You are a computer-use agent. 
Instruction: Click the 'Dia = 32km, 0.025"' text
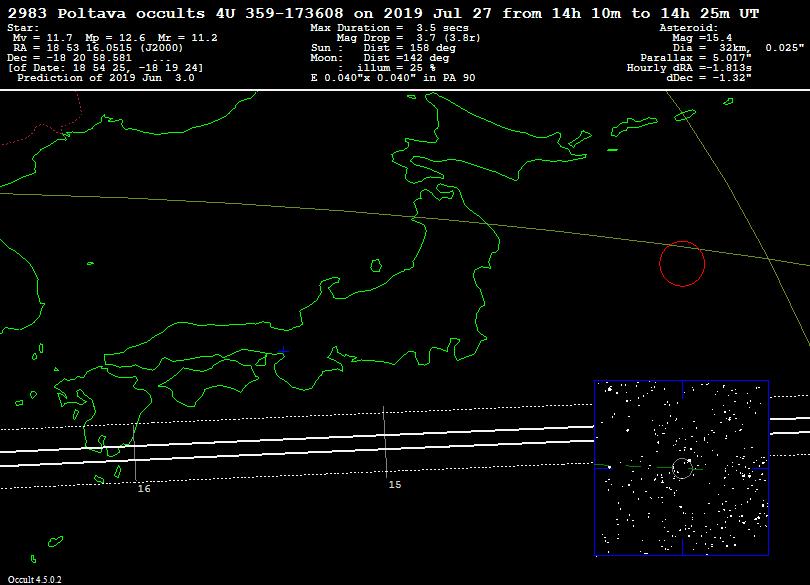tap(738, 48)
